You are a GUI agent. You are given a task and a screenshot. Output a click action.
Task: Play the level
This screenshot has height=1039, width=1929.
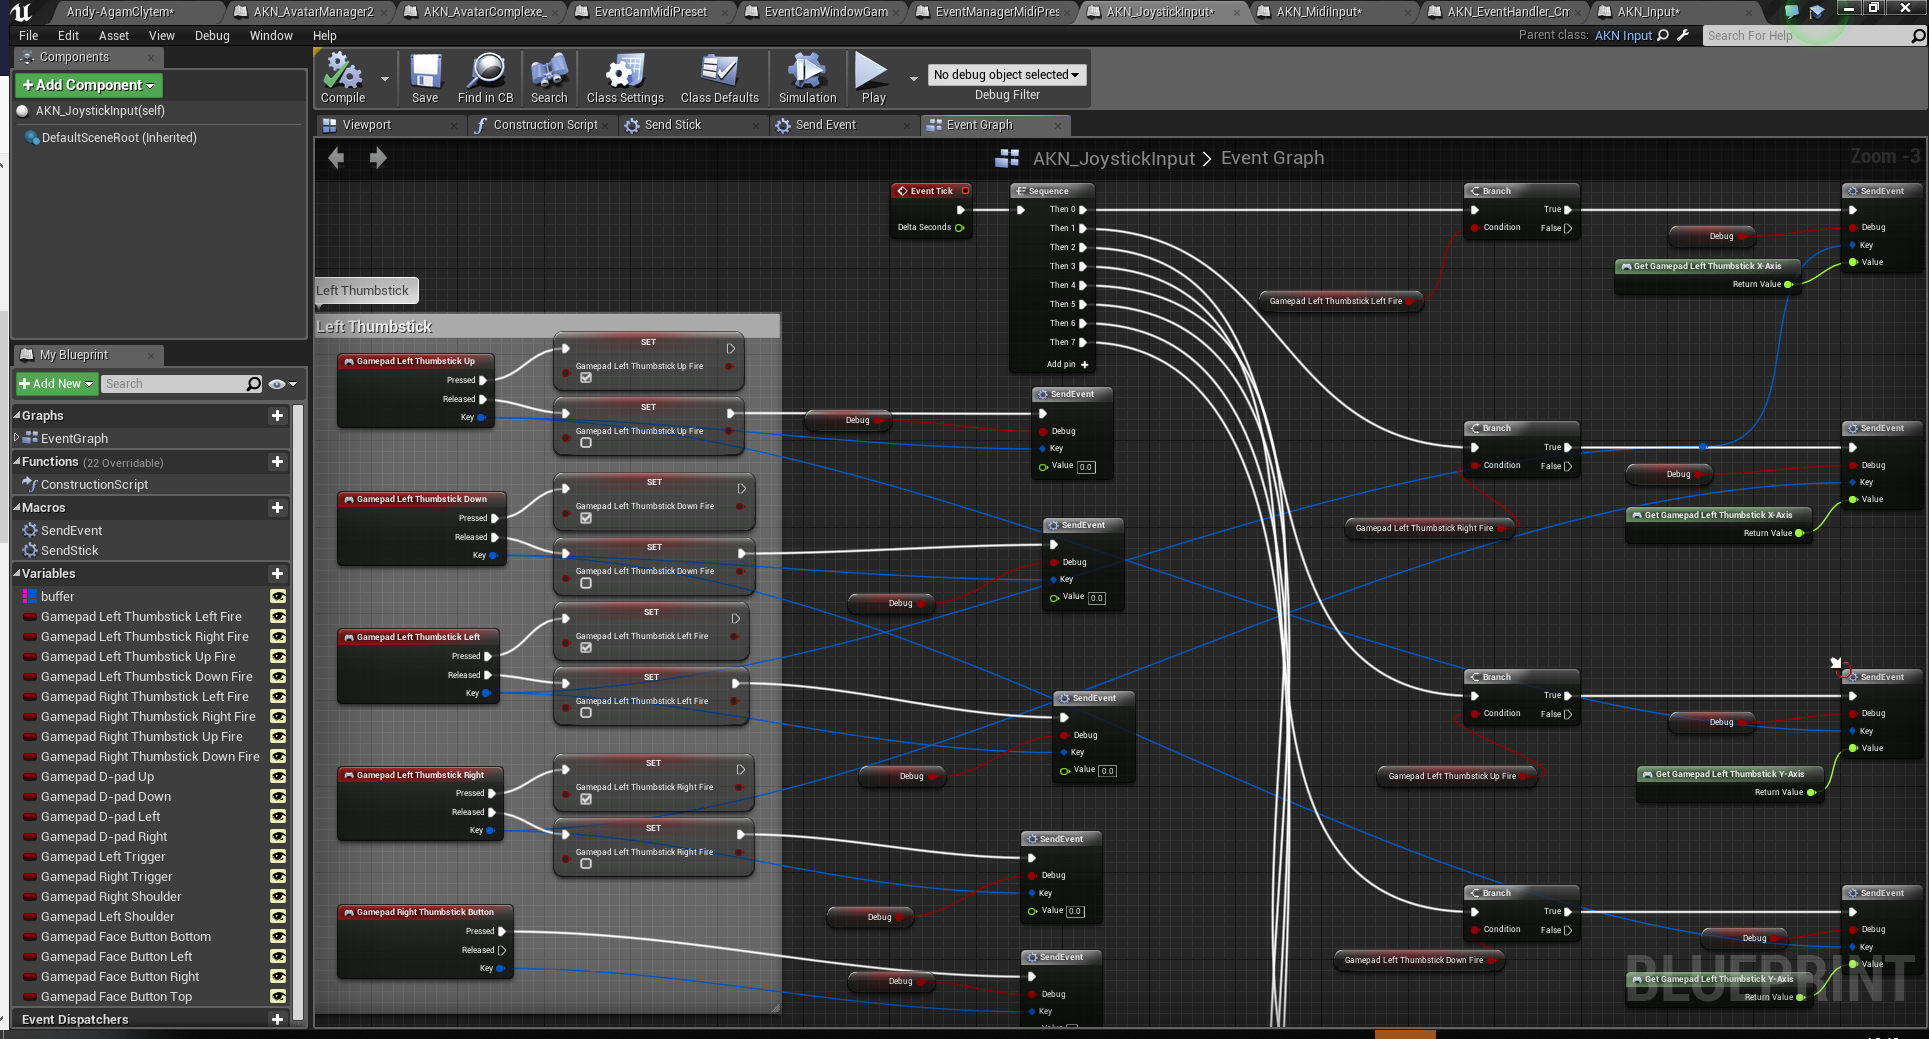click(872, 78)
